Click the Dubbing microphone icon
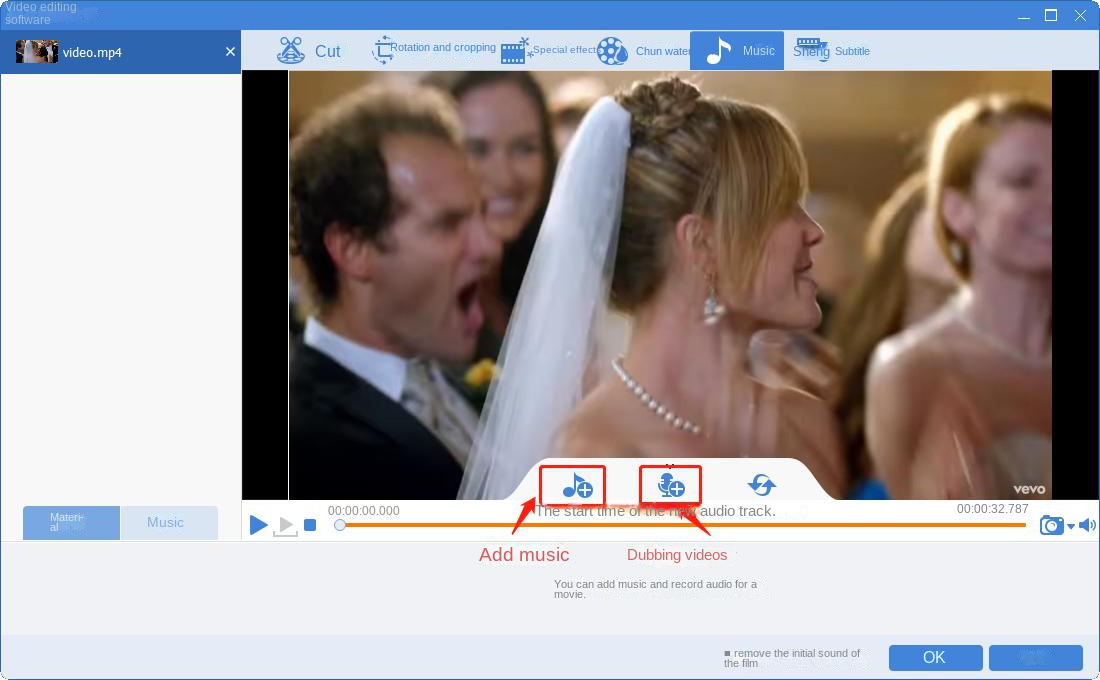 (x=670, y=486)
